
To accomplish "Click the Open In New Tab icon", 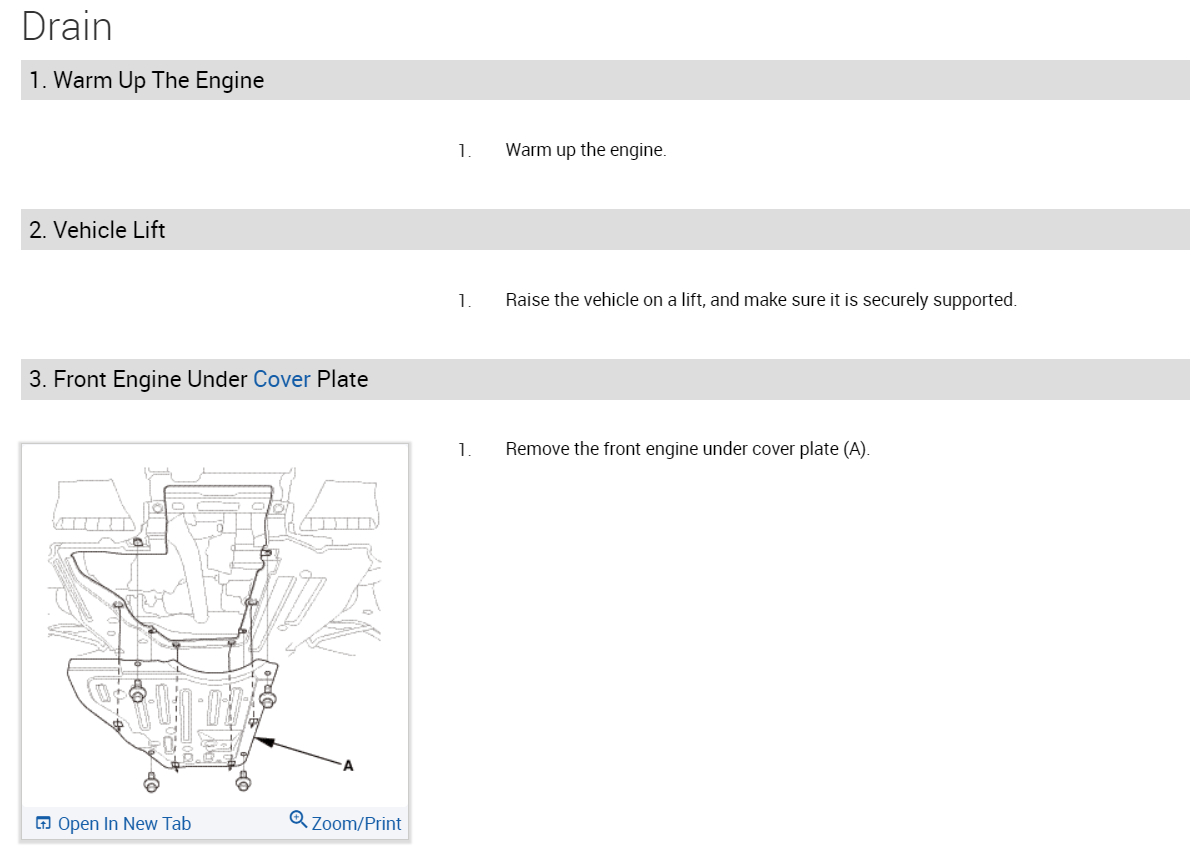I will point(43,824).
